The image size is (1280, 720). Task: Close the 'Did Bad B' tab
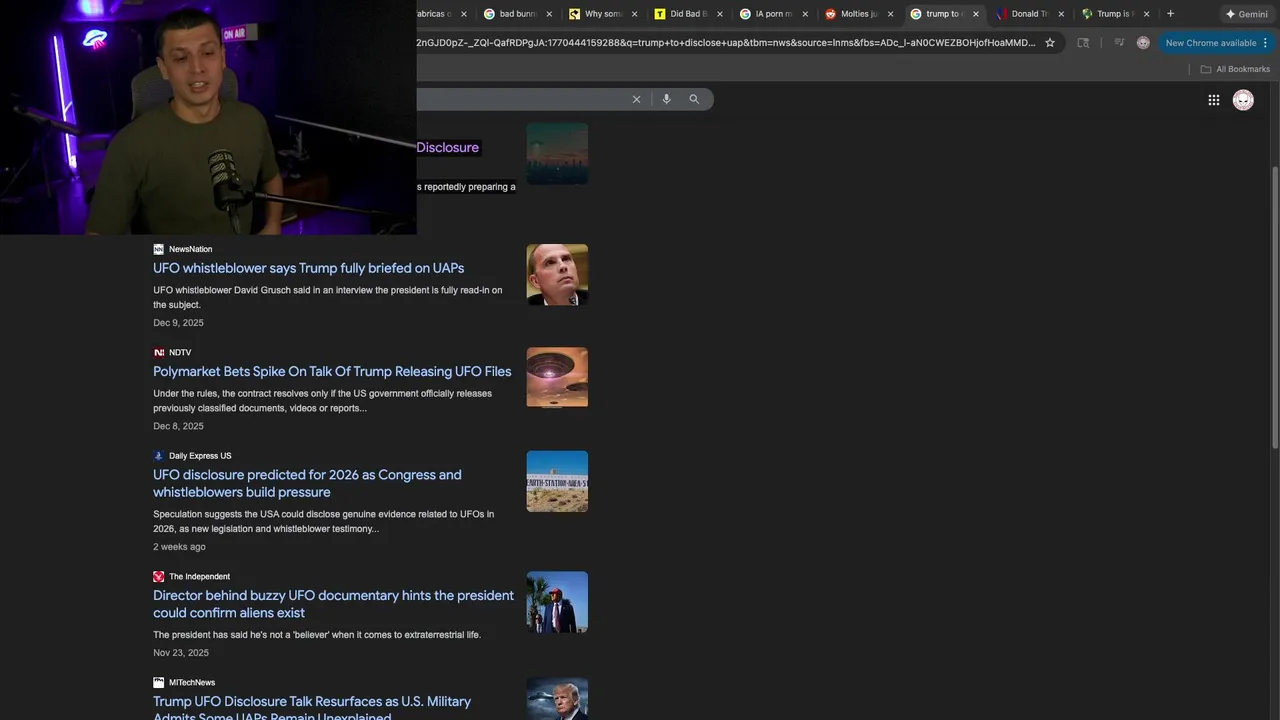coord(719,14)
